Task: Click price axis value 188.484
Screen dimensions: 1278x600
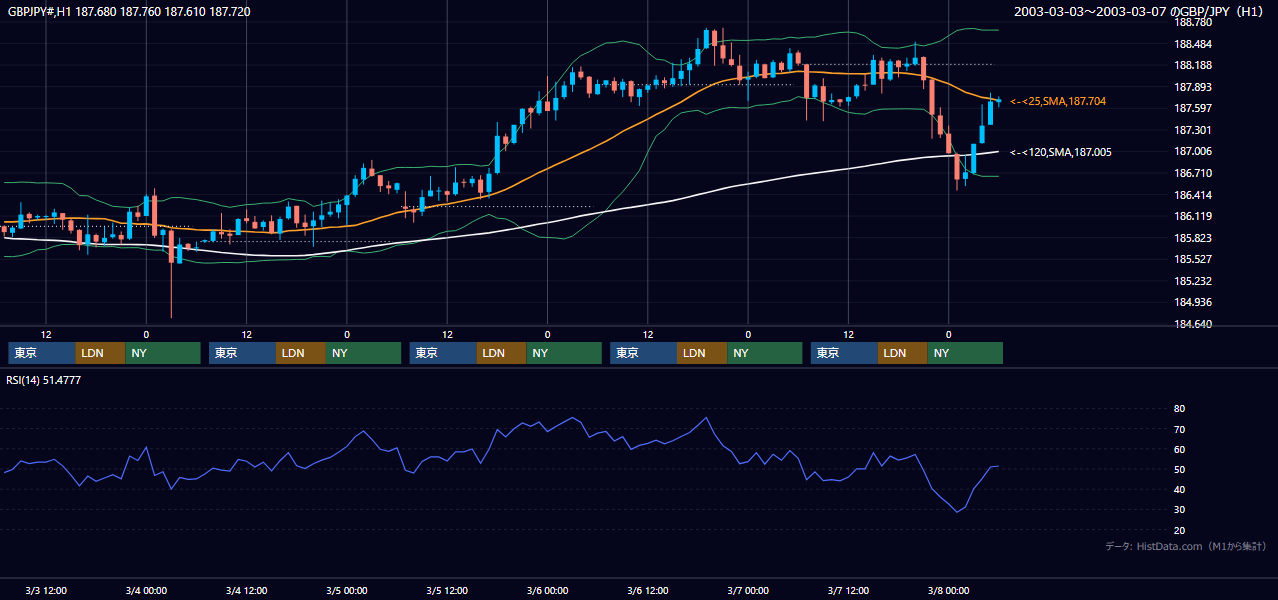Action: 1193,44
